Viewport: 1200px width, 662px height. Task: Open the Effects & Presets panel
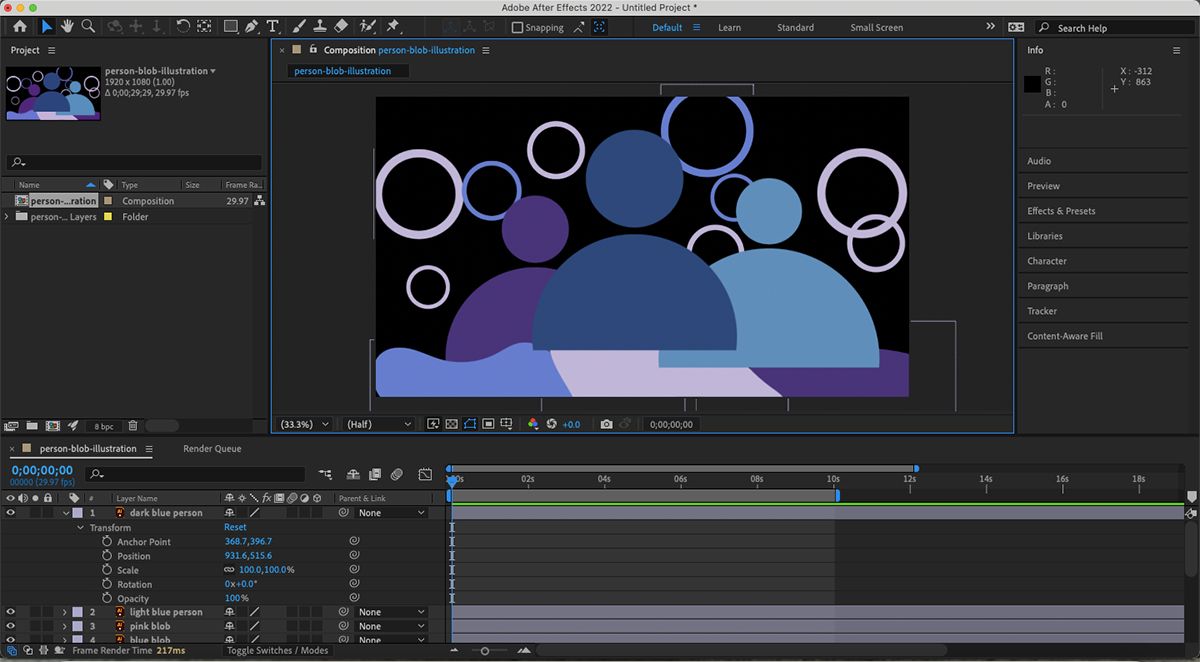(1064, 211)
